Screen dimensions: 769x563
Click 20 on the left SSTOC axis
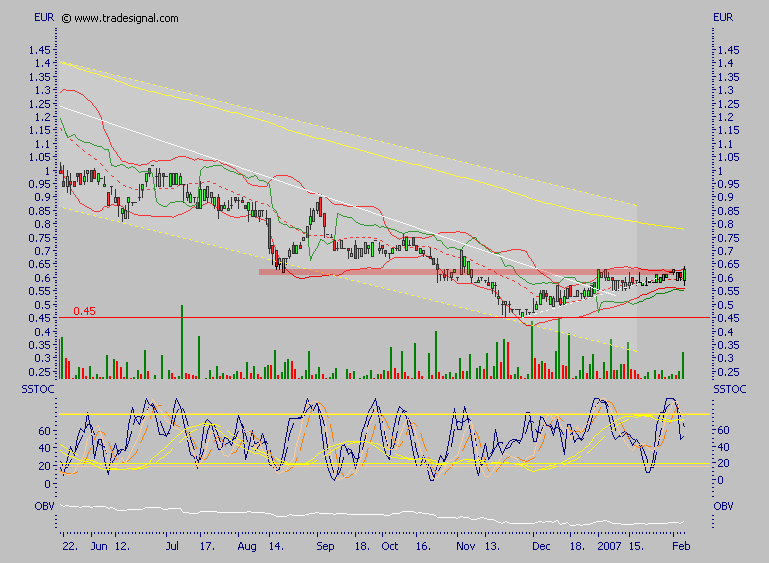(x=45, y=465)
